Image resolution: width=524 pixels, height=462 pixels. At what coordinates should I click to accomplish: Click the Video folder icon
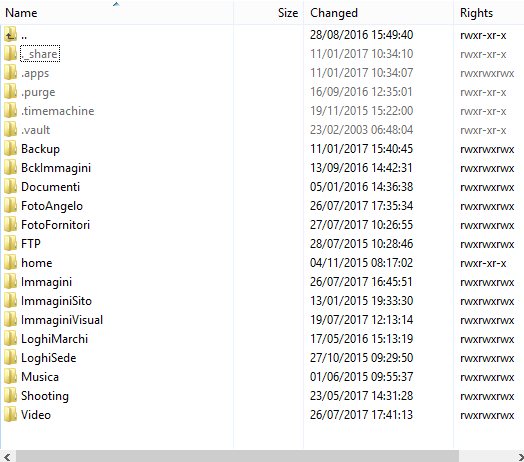[x=10, y=415]
